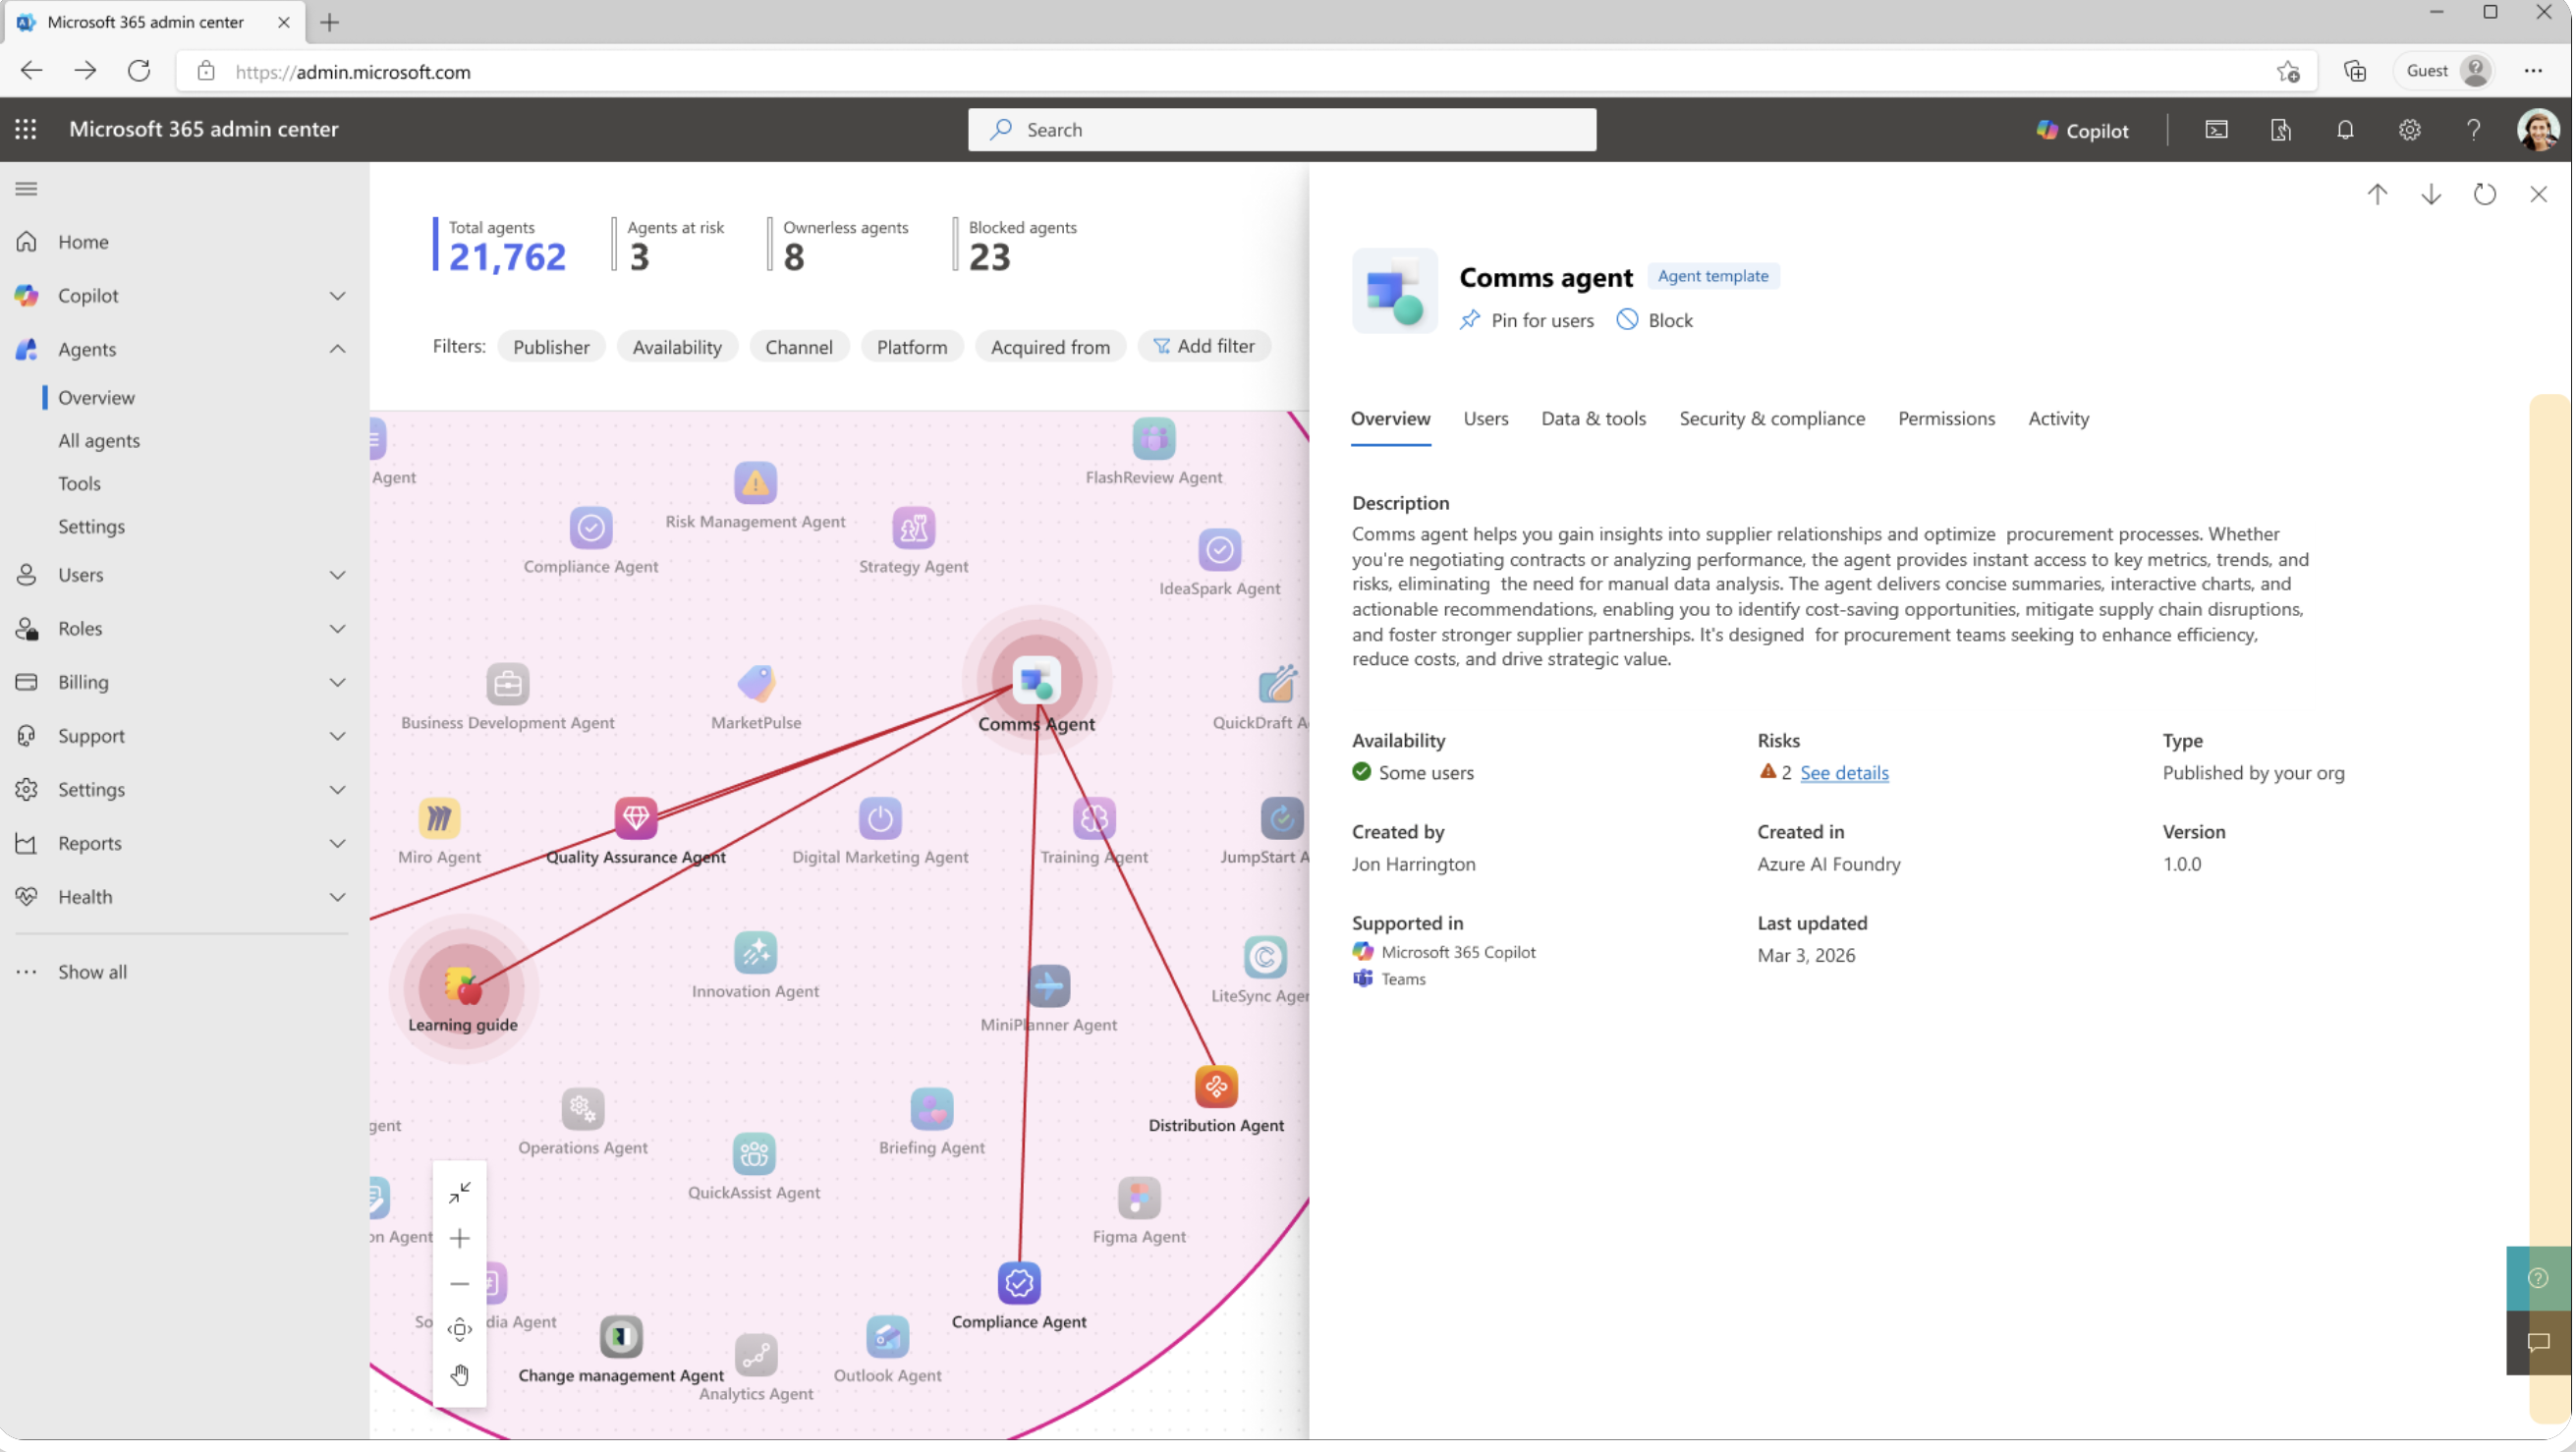Select the Innovation Agent node
The width and height of the screenshot is (2576, 1452).
click(x=755, y=953)
